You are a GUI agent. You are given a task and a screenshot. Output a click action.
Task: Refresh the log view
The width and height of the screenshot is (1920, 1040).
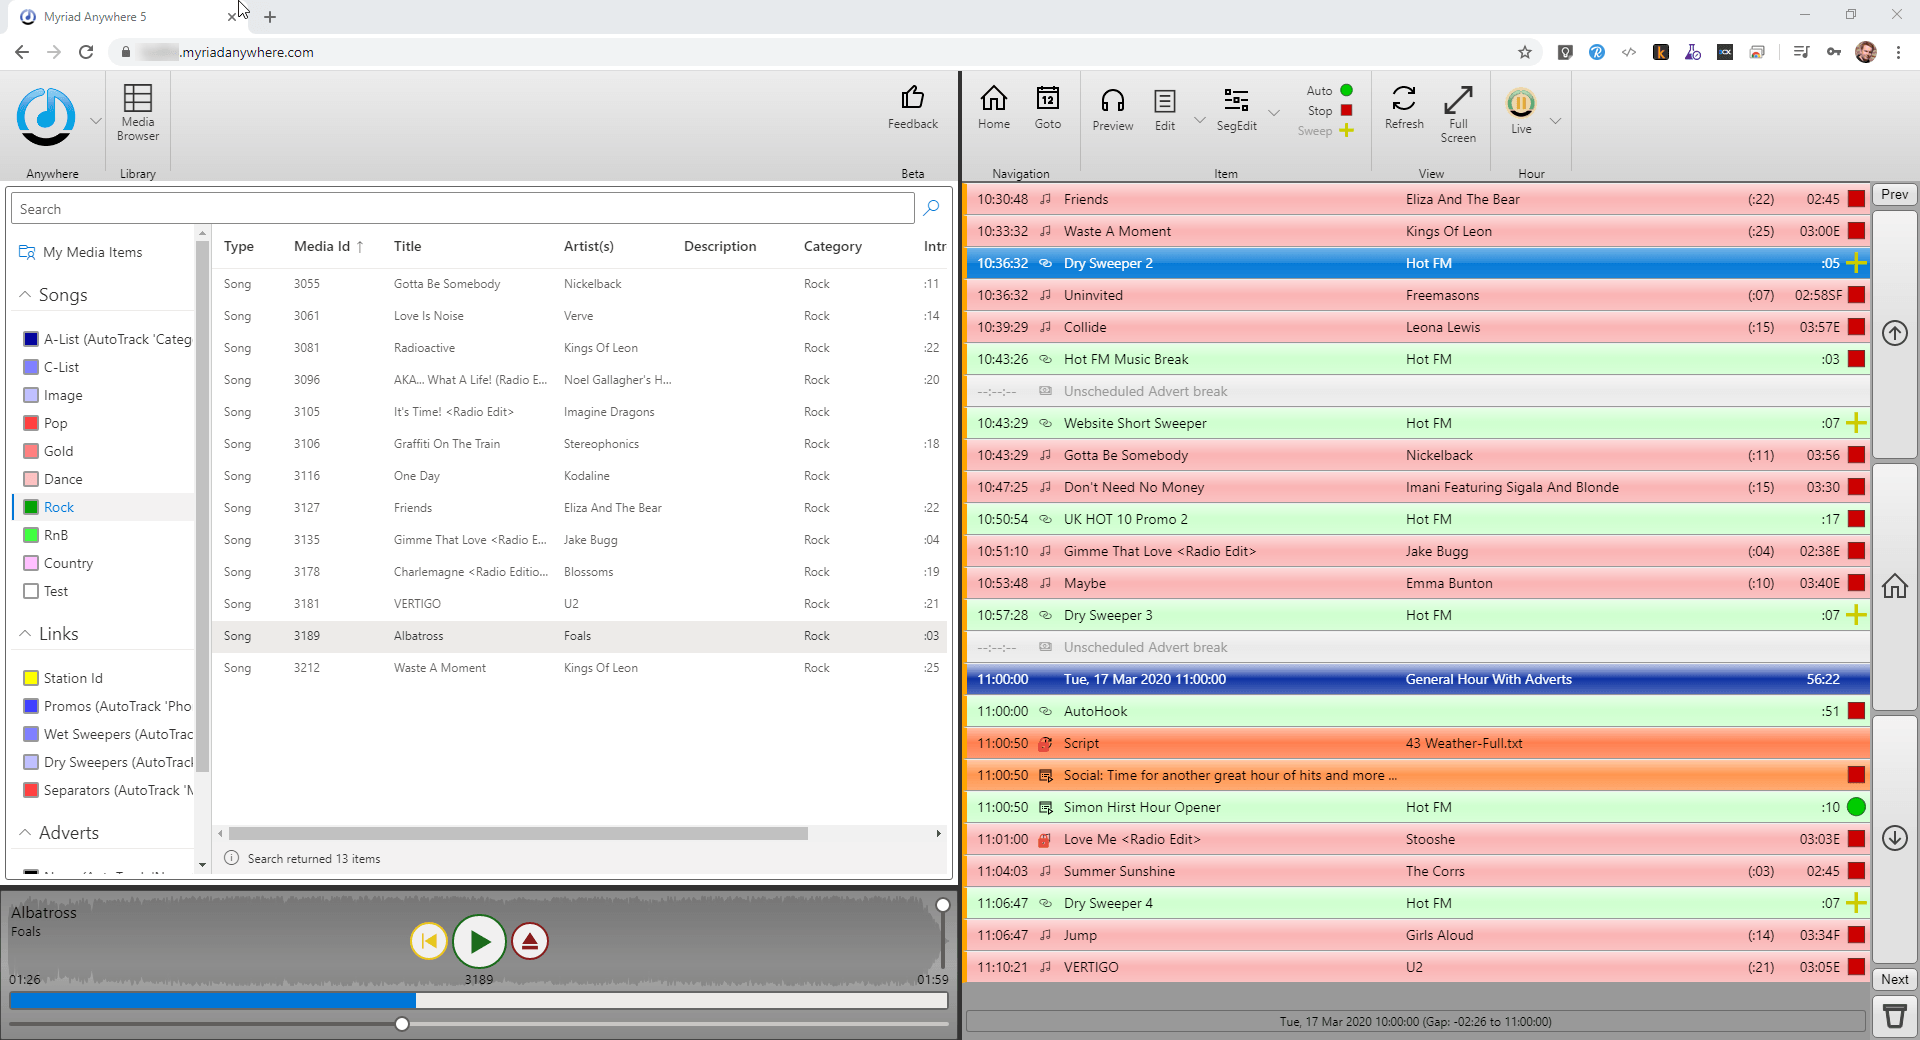1403,108
